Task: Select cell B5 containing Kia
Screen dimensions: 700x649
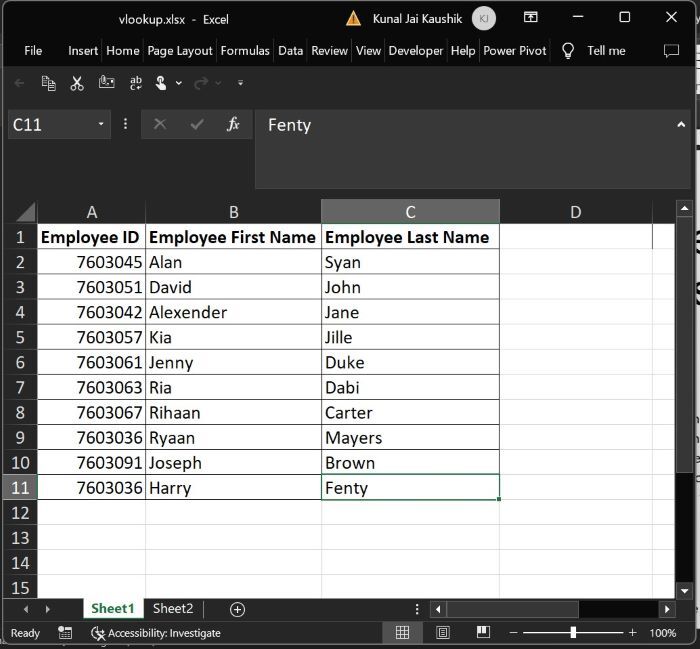Action: pyautogui.click(x=233, y=338)
